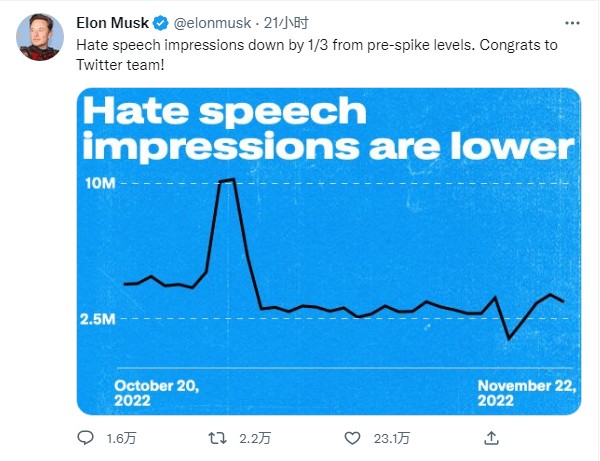This screenshot has width=600, height=461.
Task: Click the October 20, 2022 date label
Action: tap(157, 392)
